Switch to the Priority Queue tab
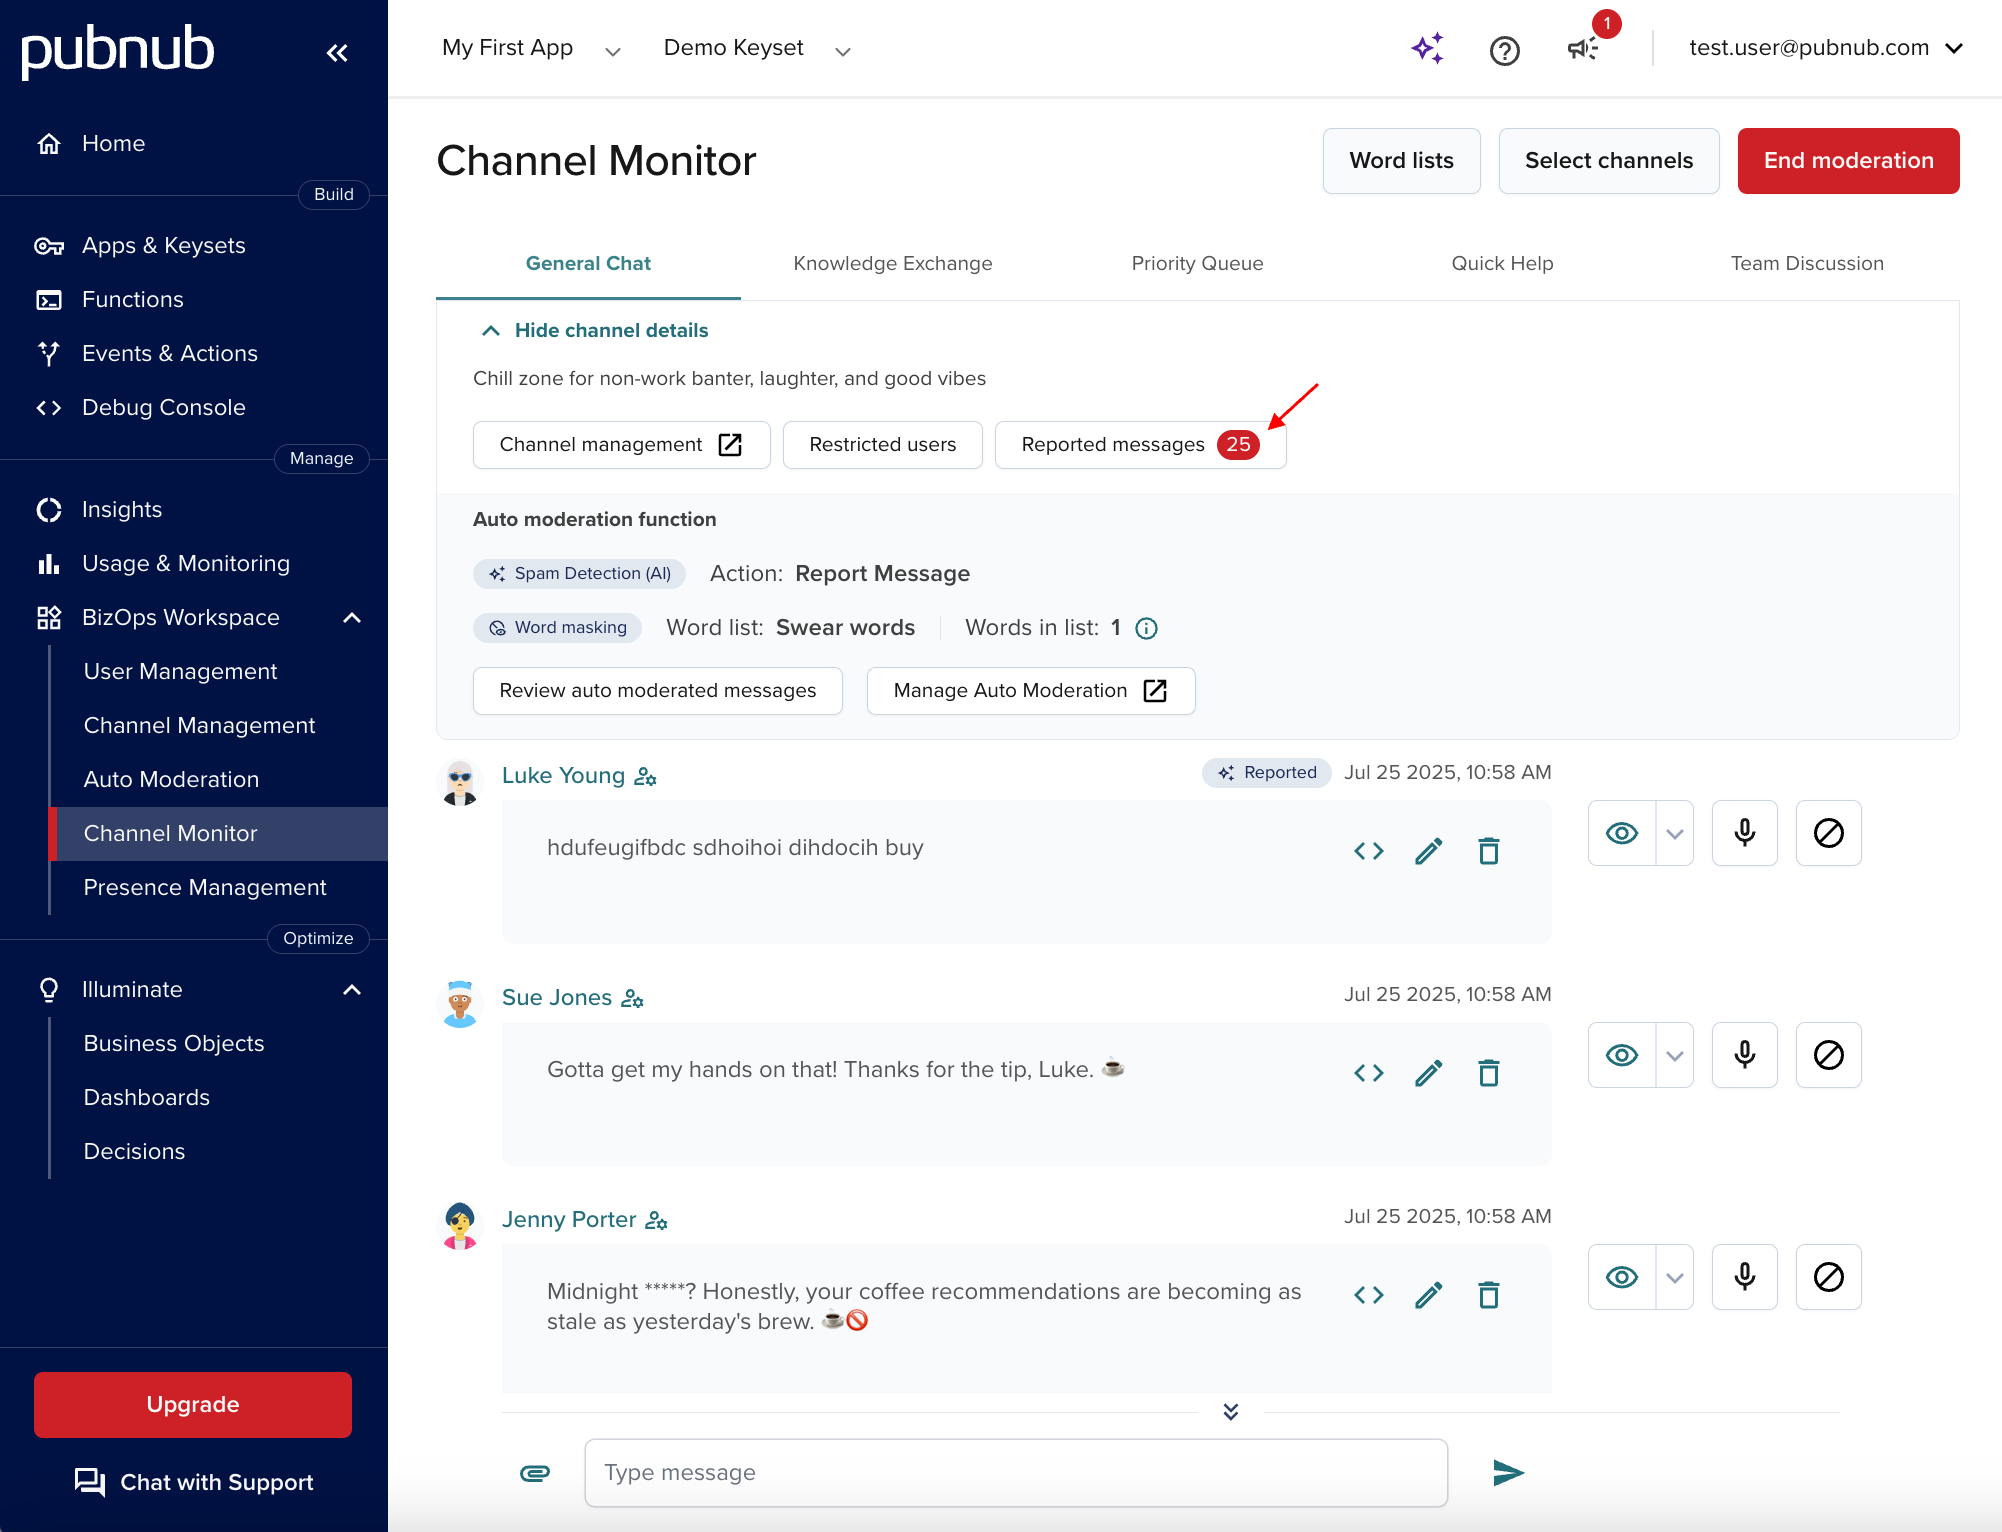Viewport: 2002px width, 1532px height. point(1197,263)
